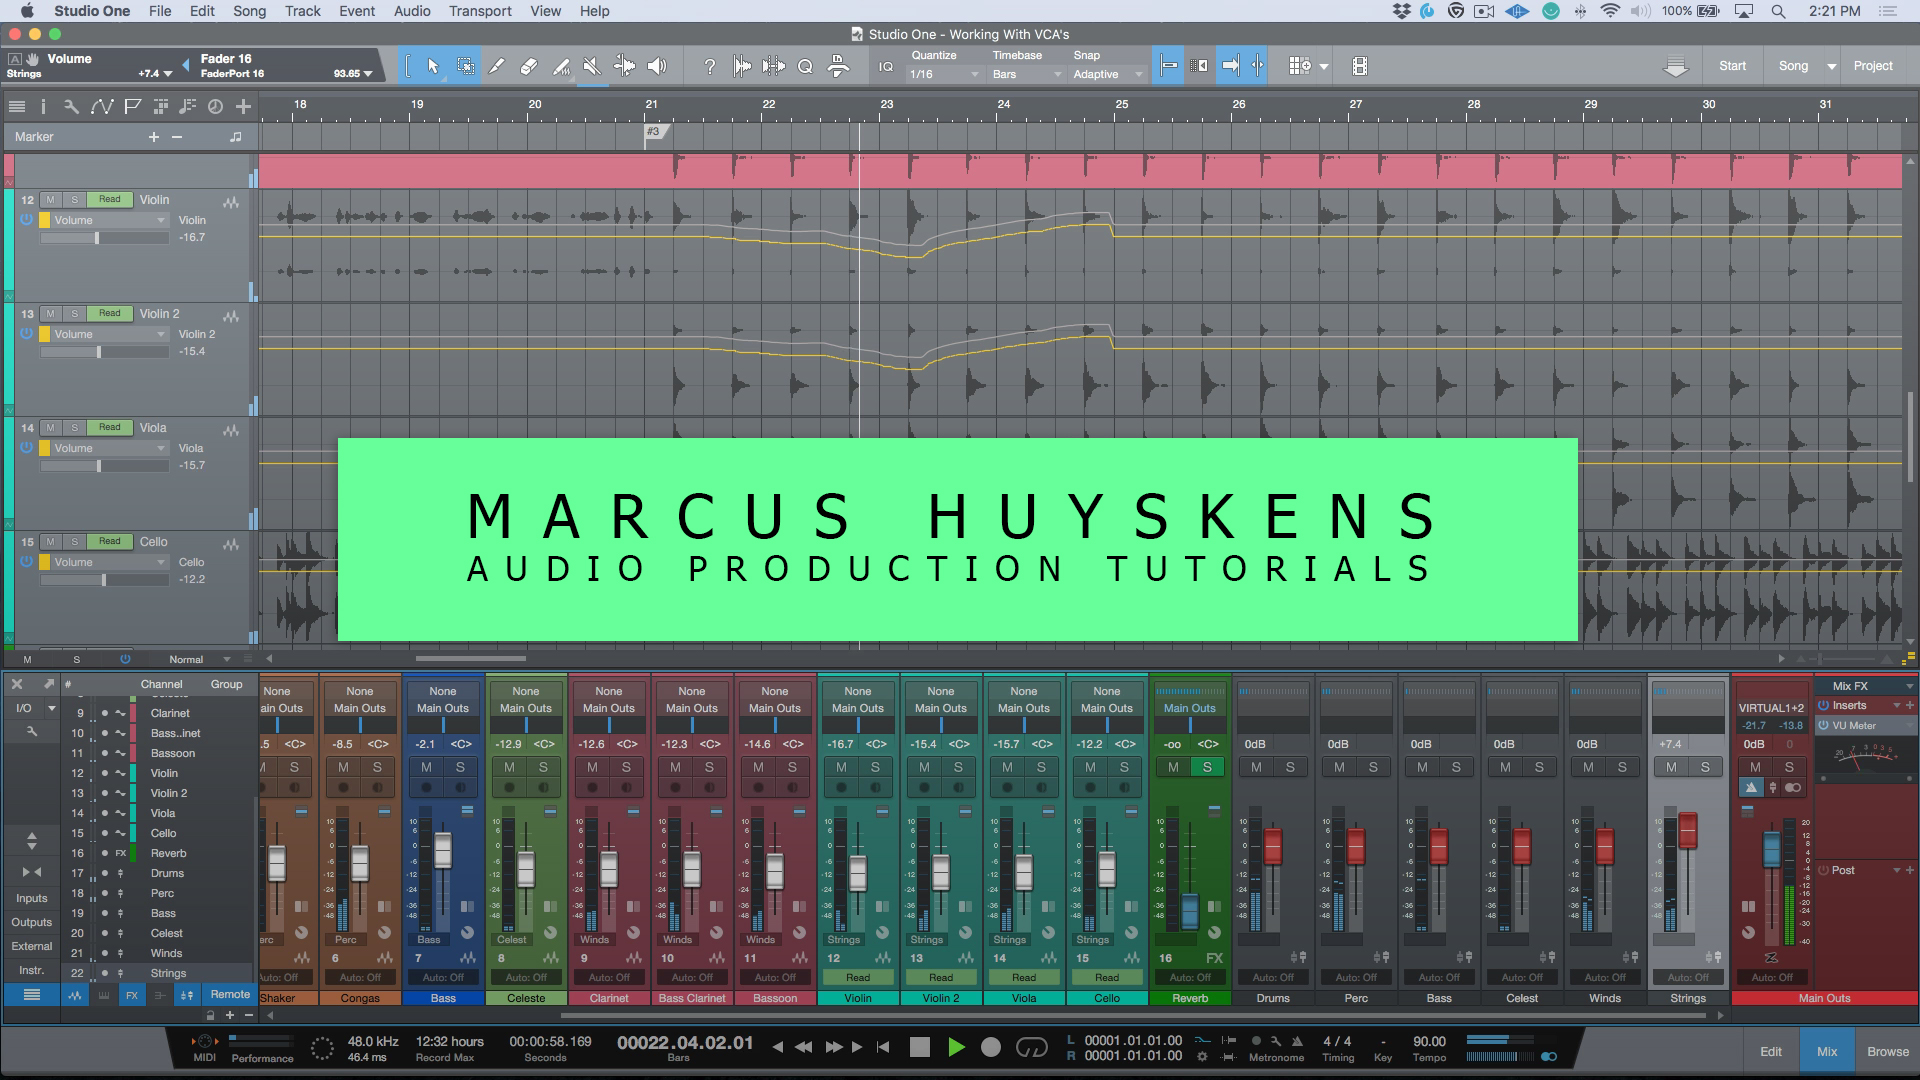The height and width of the screenshot is (1080, 1920).
Task: Open the Track menu
Action: point(302,11)
